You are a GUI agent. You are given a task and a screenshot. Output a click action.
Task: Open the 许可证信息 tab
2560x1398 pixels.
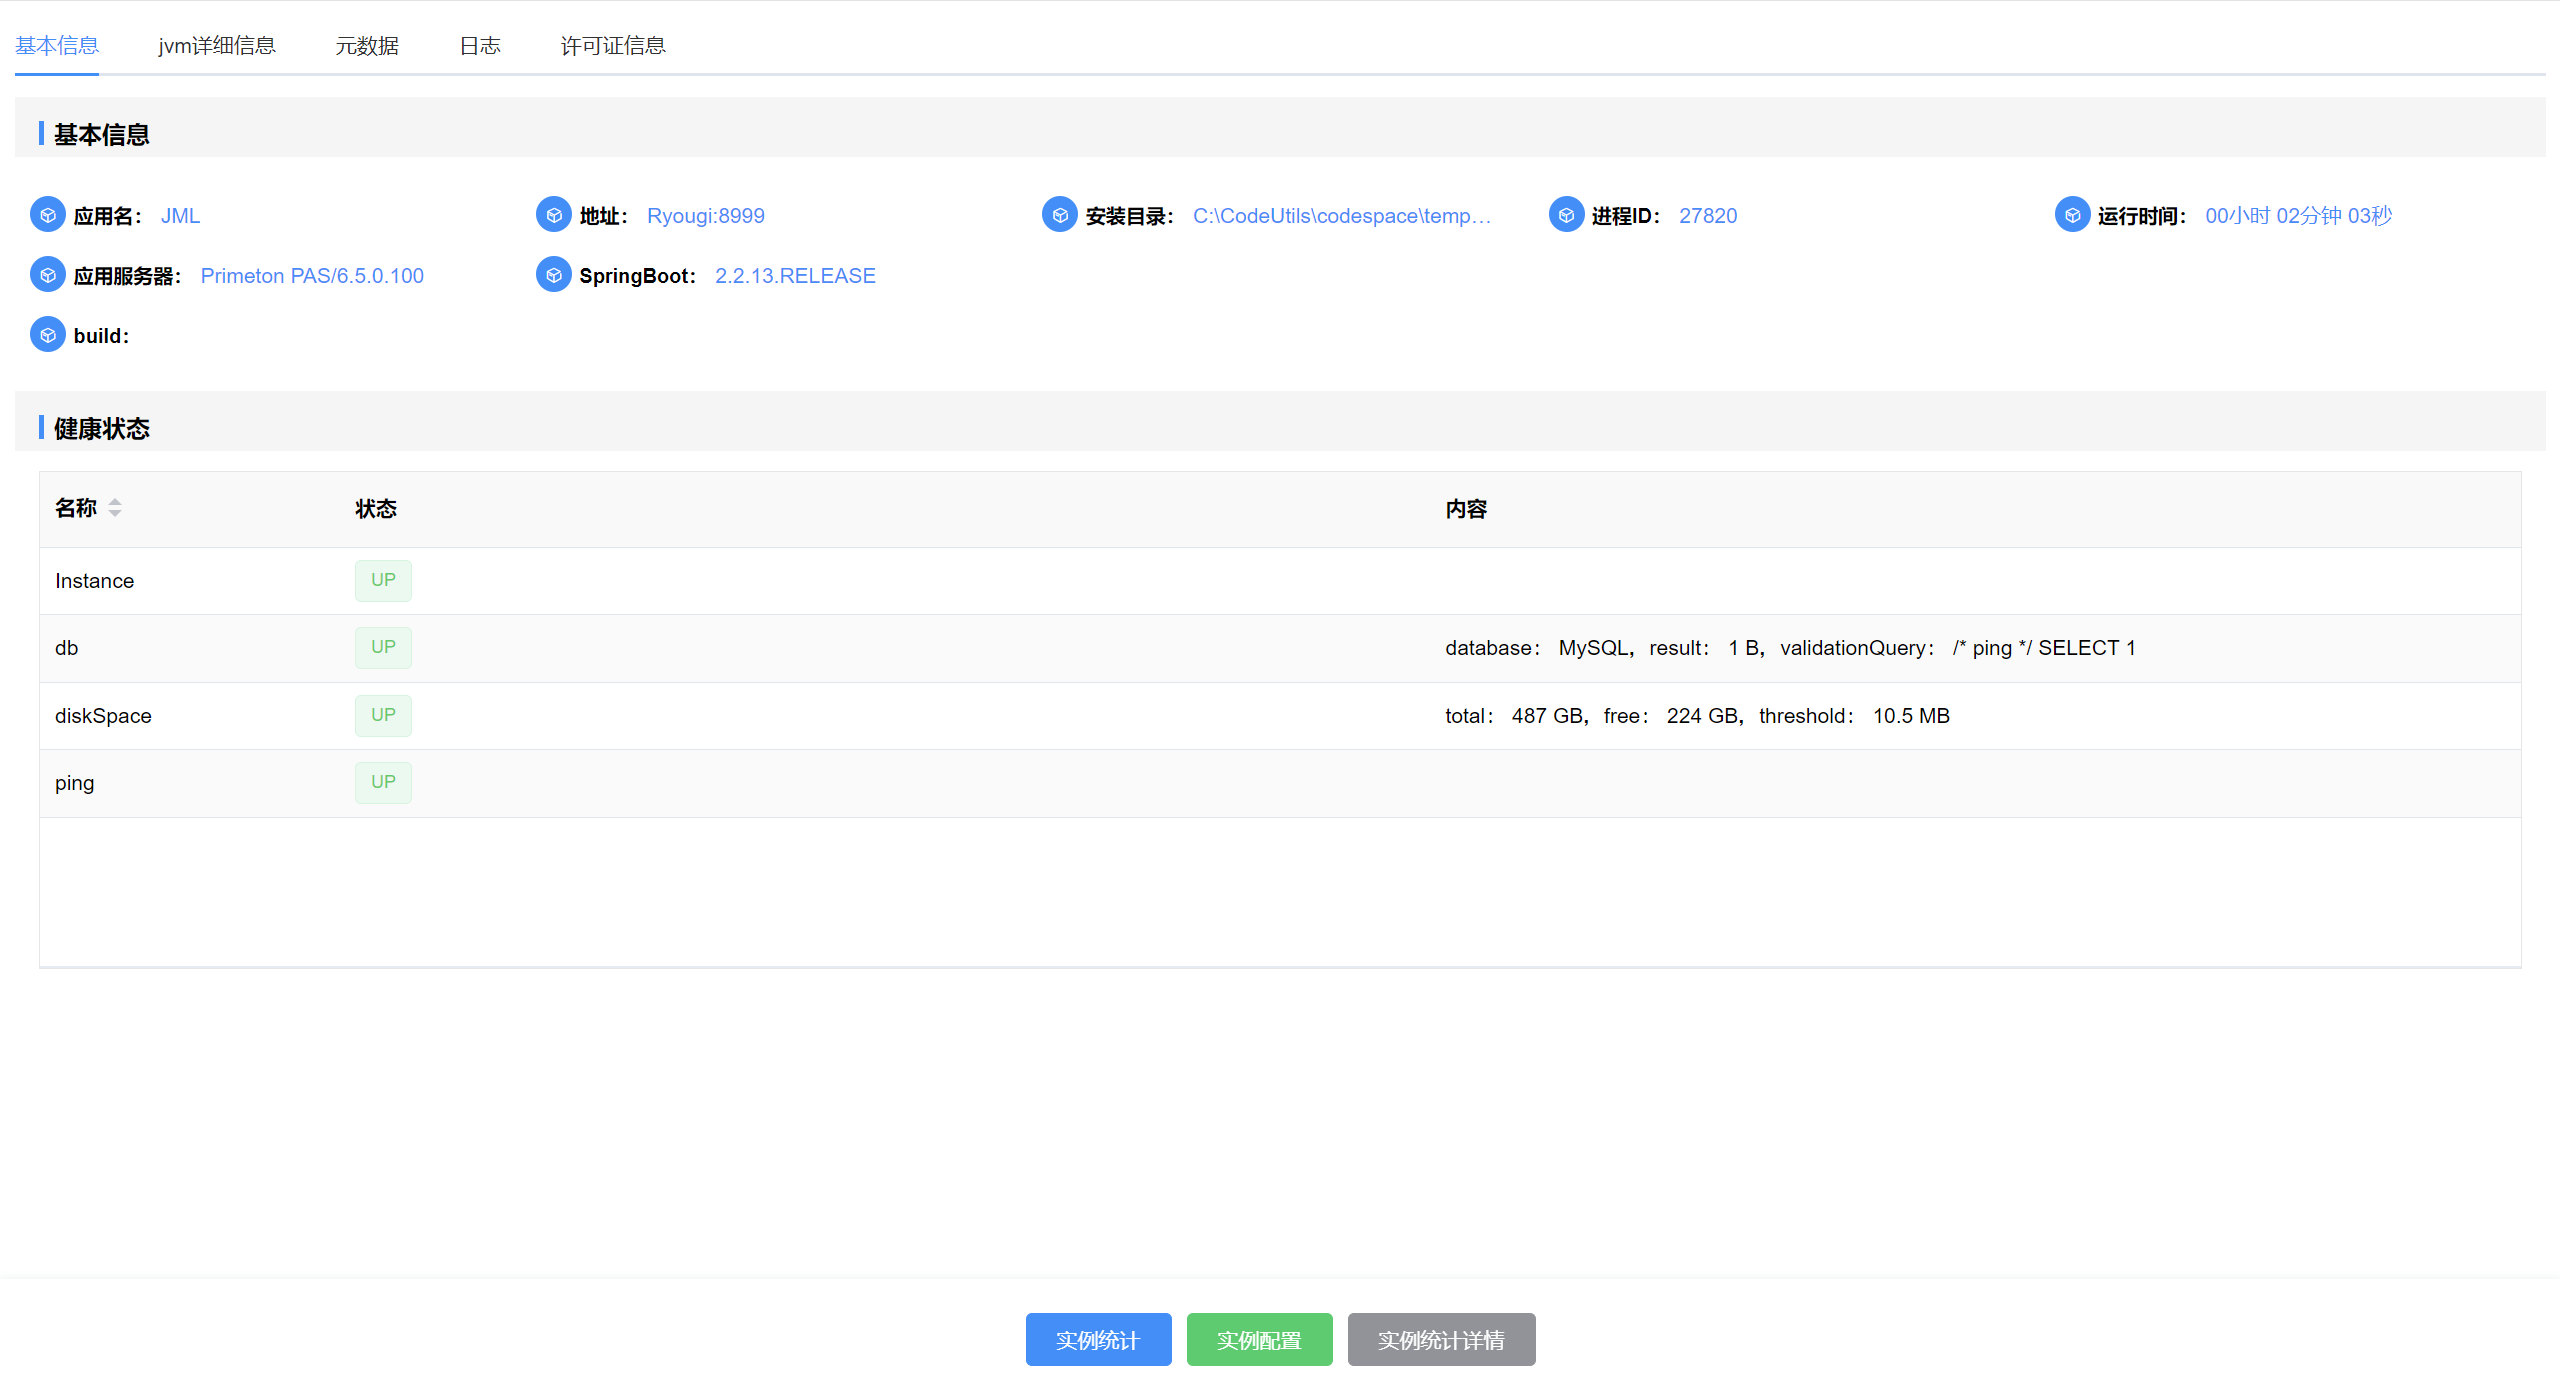(x=613, y=46)
